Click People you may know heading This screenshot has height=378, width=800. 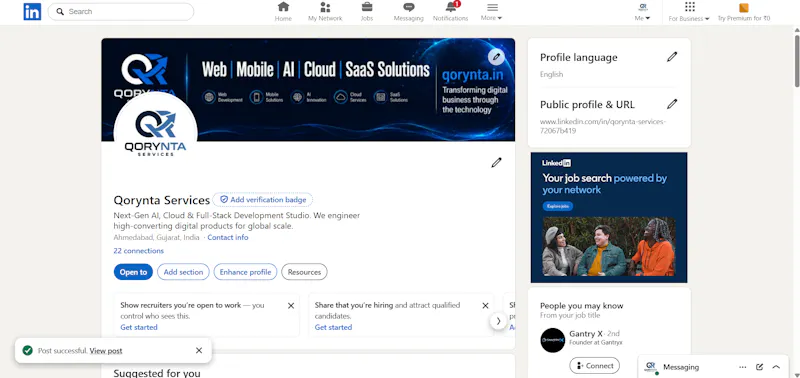(x=582, y=306)
